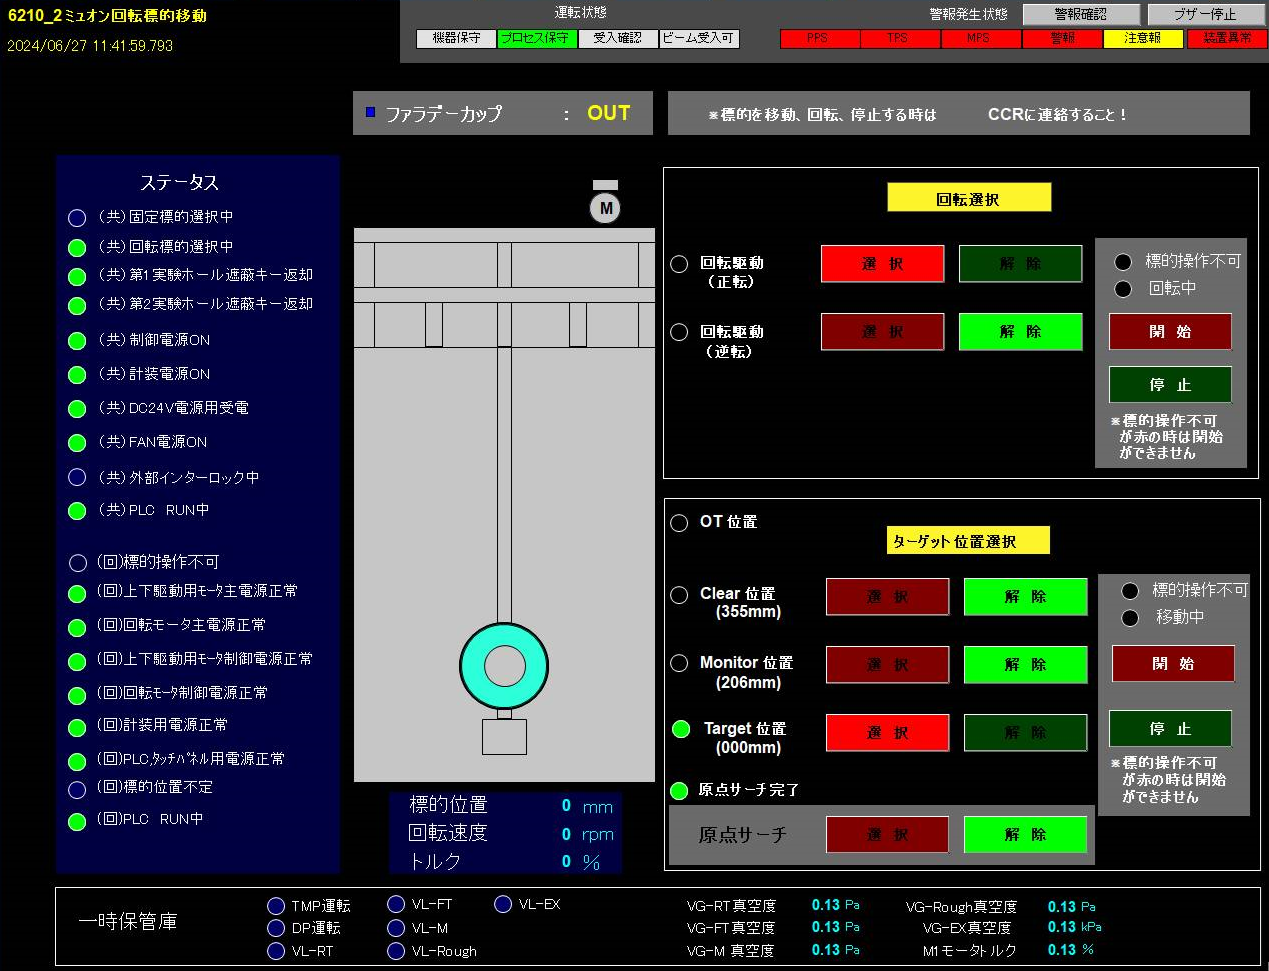This screenshot has height=971, width=1269.
Task: Click the VL-FT valve indicator lamp
Action: click(x=396, y=904)
